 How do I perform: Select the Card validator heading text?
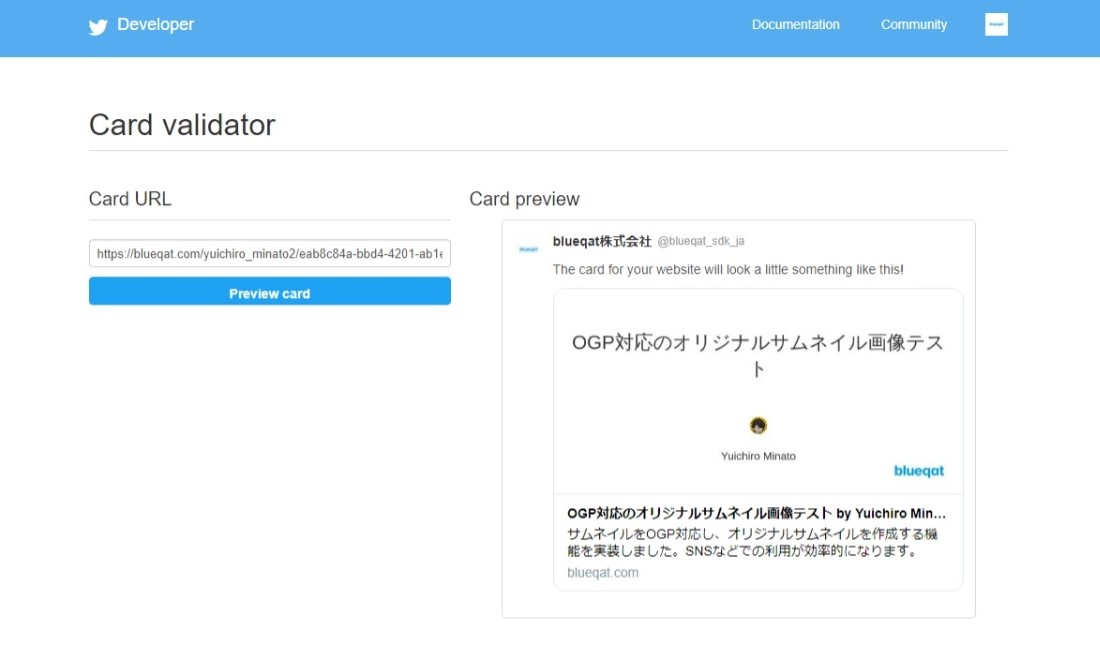click(182, 125)
